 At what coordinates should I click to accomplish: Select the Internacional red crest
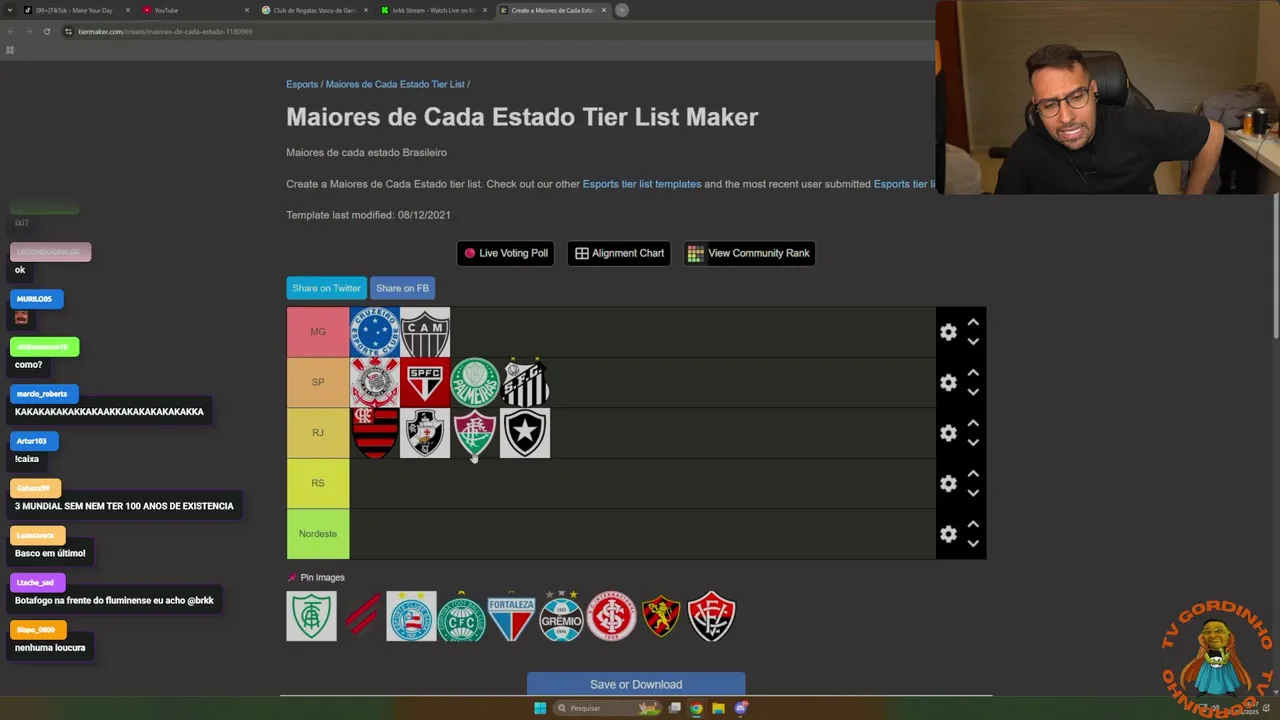pos(611,616)
